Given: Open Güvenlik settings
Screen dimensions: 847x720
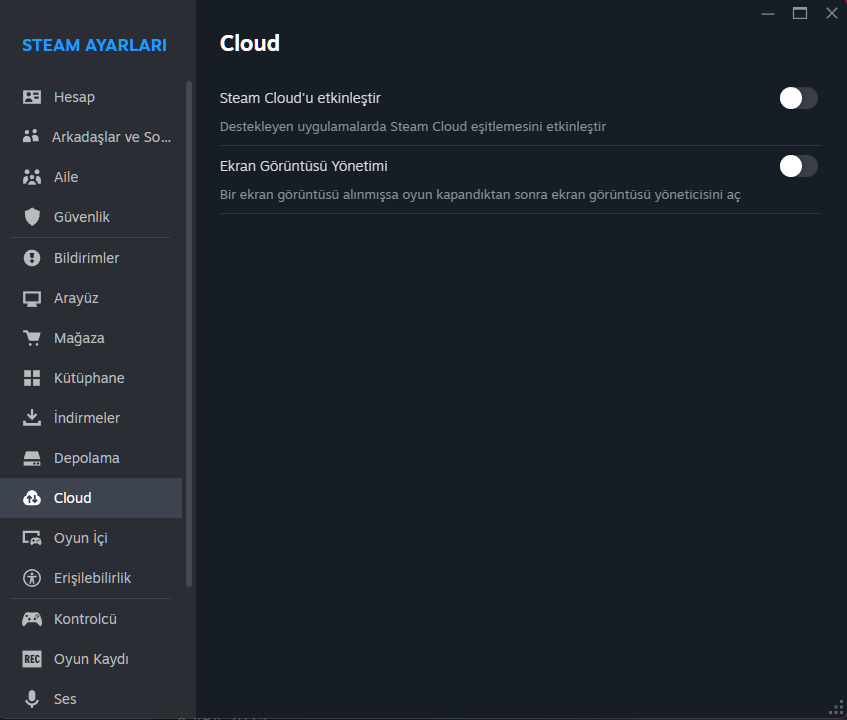Looking at the screenshot, I should pyautogui.click(x=91, y=217).
